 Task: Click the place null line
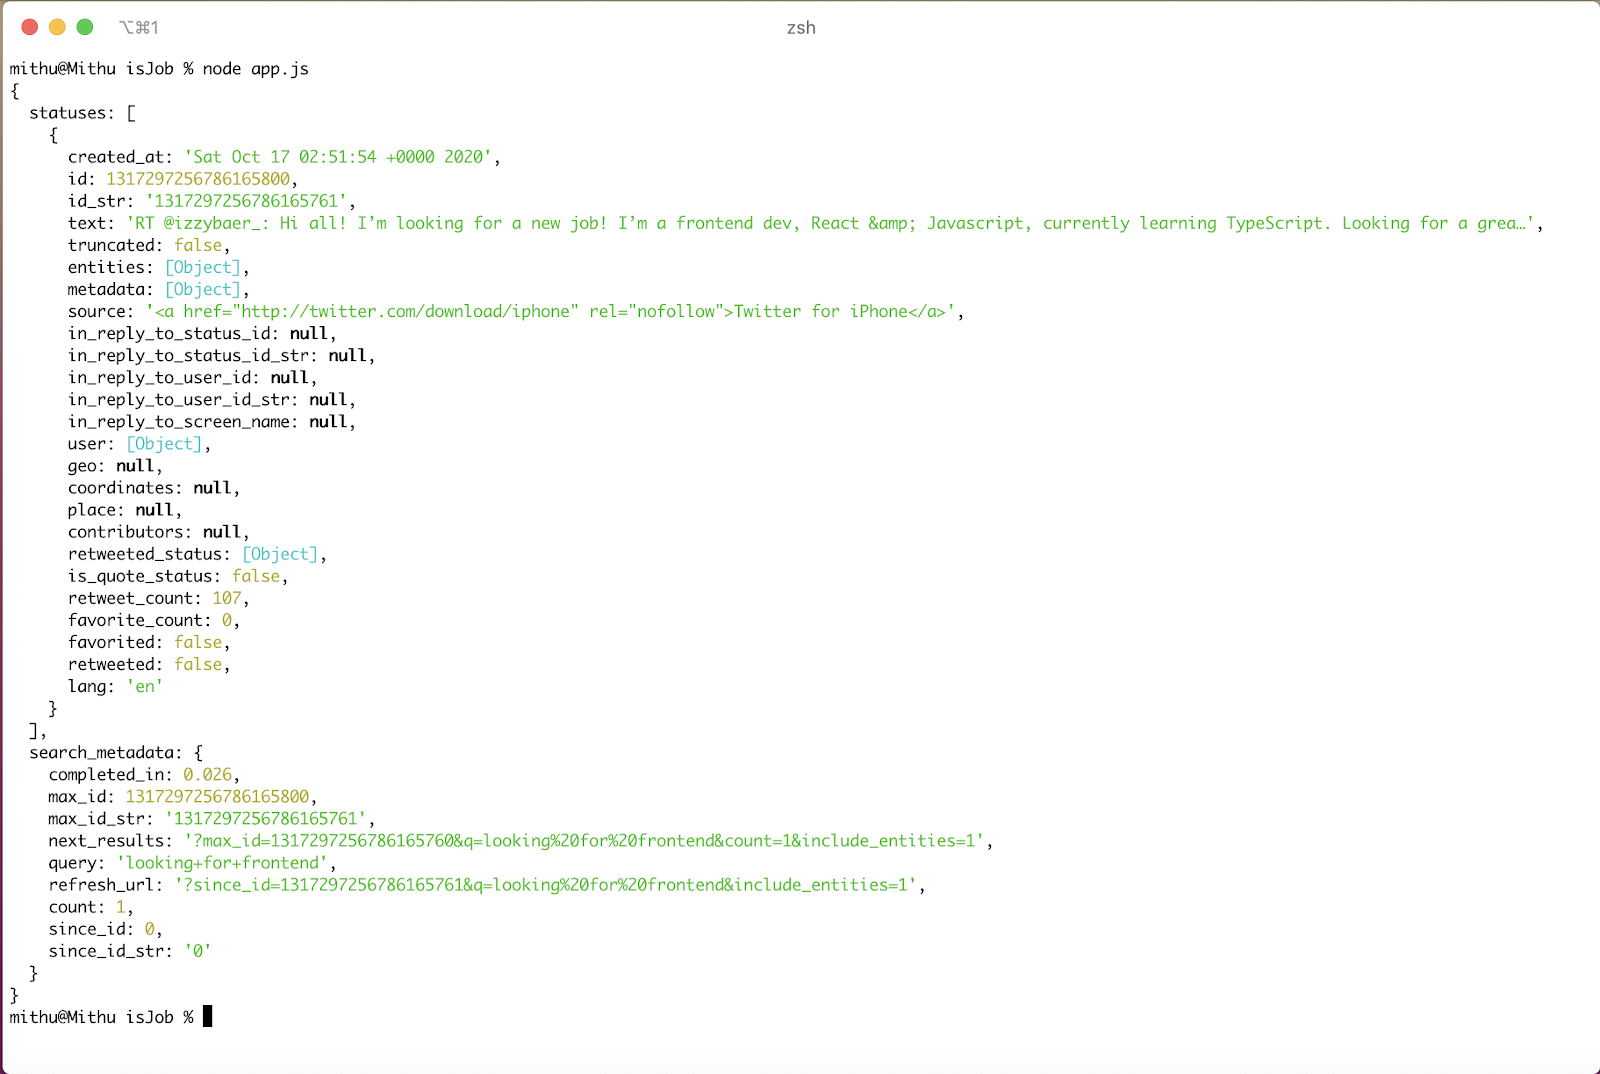(x=125, y=509)
